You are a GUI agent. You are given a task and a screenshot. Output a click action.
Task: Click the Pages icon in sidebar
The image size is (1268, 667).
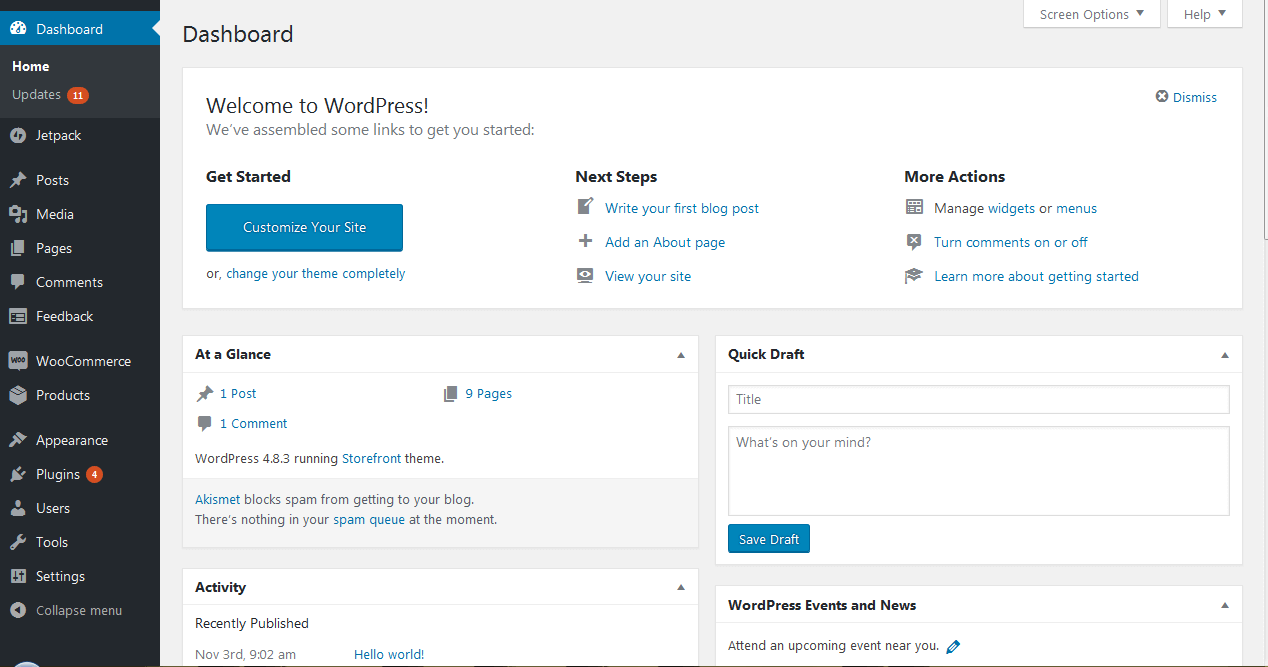point(18,248)
